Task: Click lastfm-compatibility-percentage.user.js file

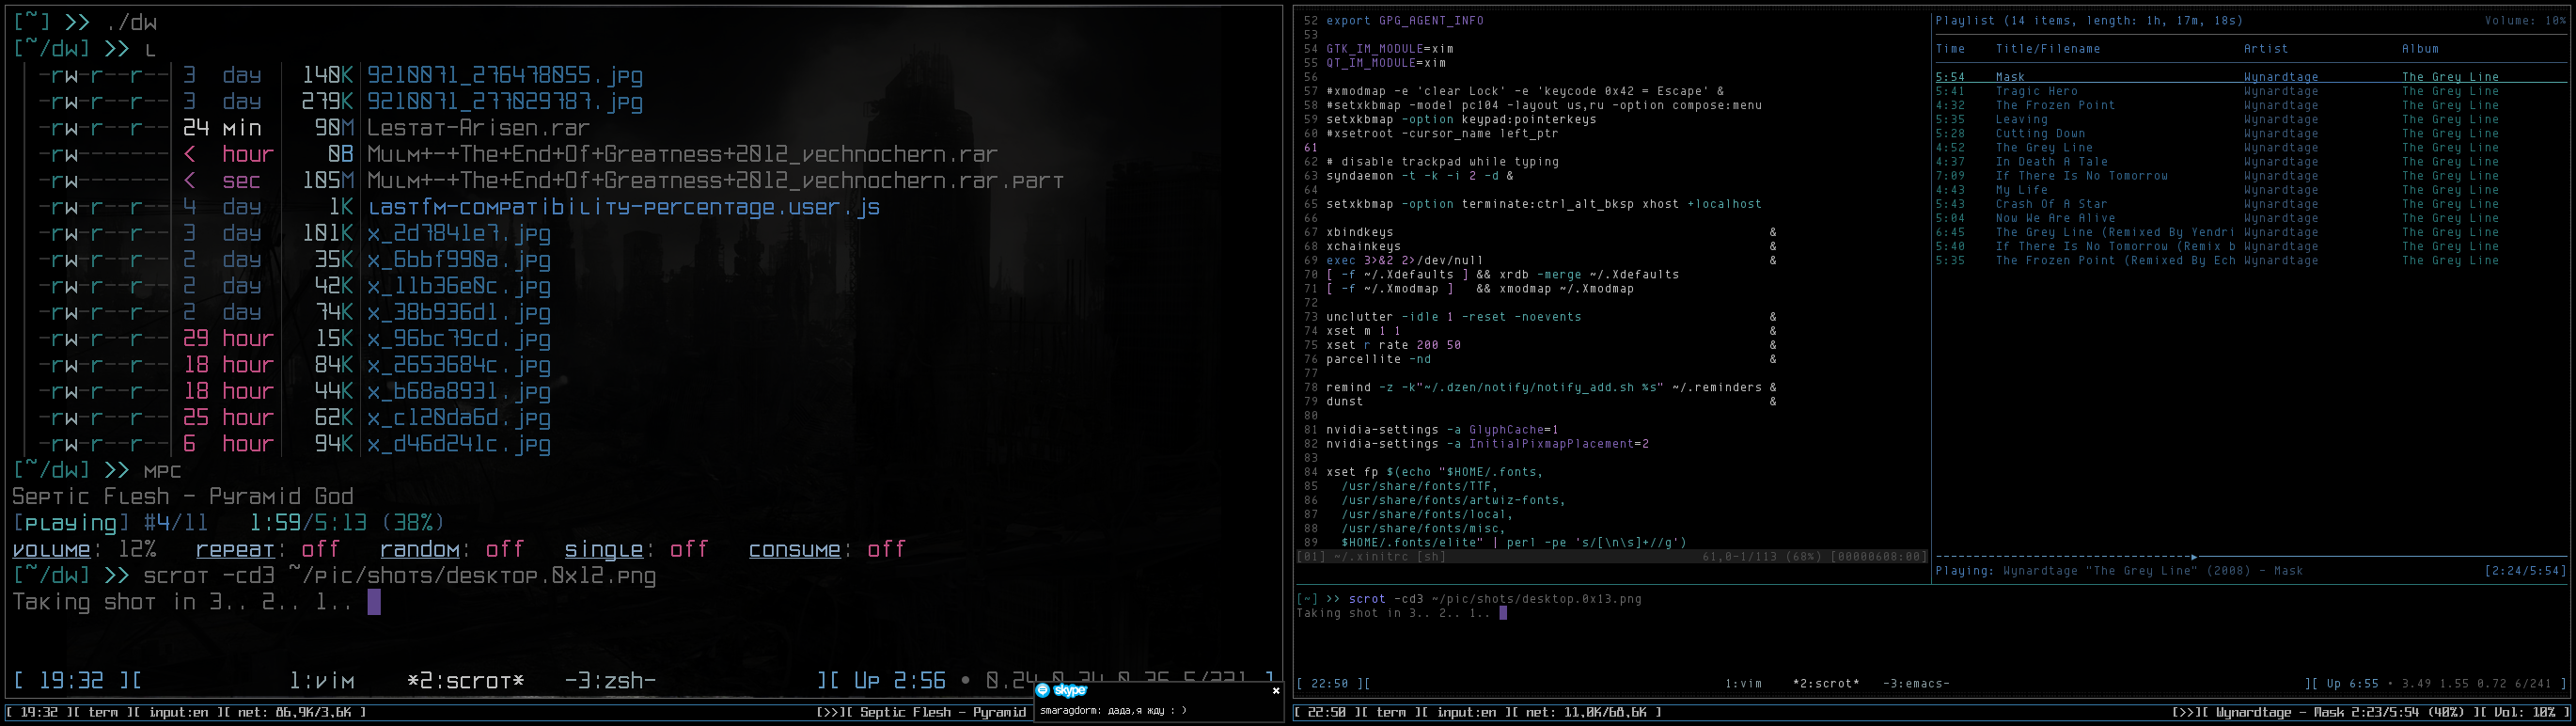Action: (624, 207)
